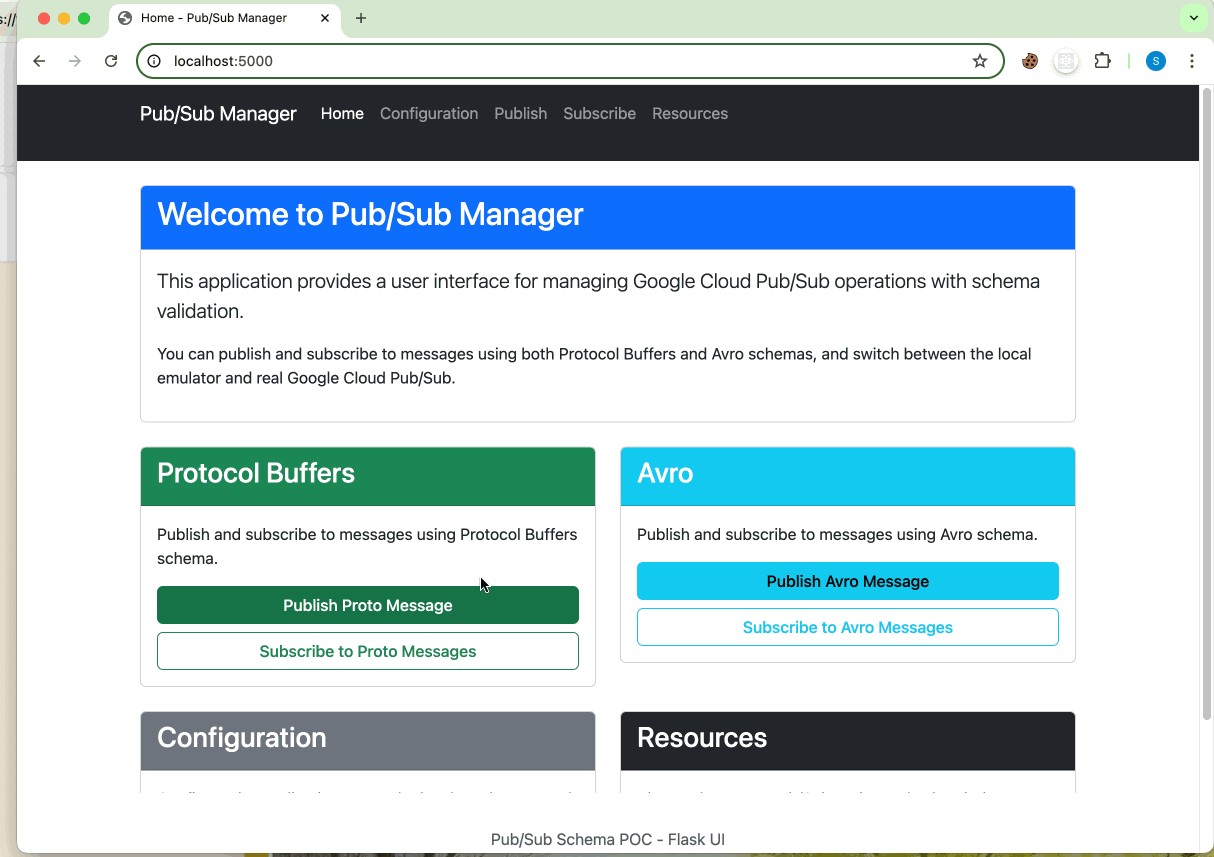
Task: Click the Publish Proto Message button
Action: click(368, 605)
